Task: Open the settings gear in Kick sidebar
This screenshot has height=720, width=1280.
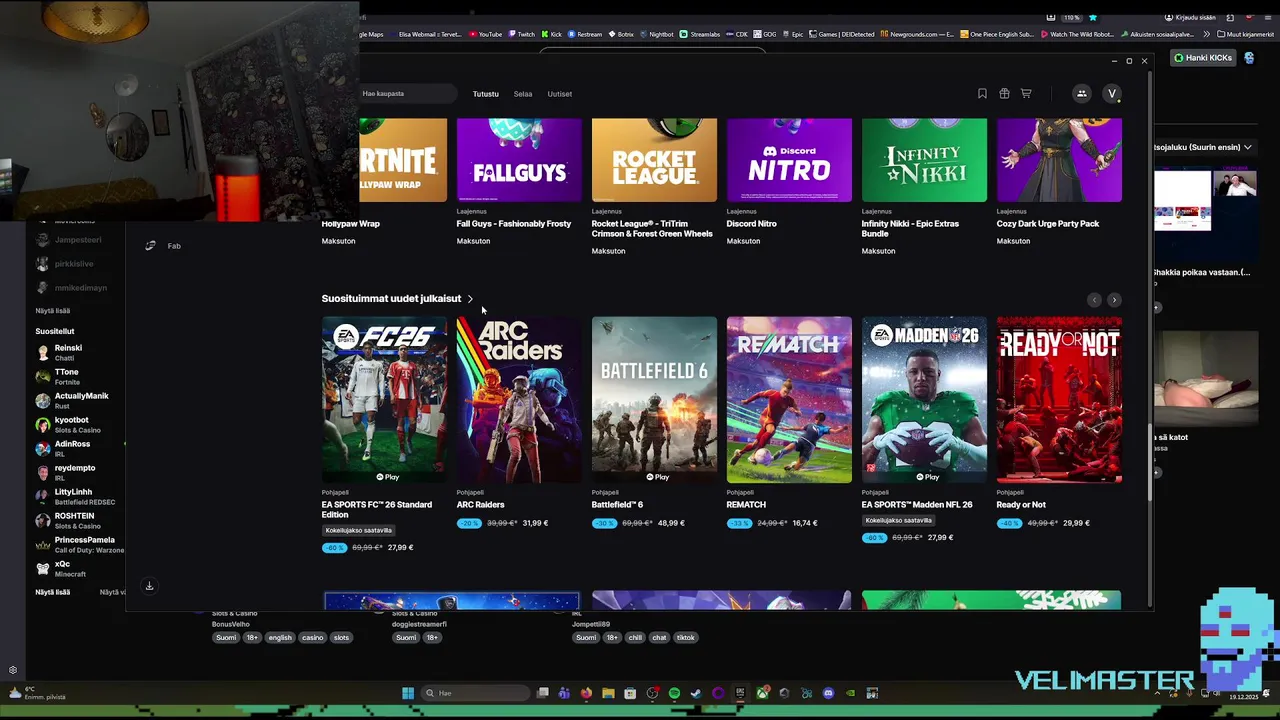Action: click(13, 670)
